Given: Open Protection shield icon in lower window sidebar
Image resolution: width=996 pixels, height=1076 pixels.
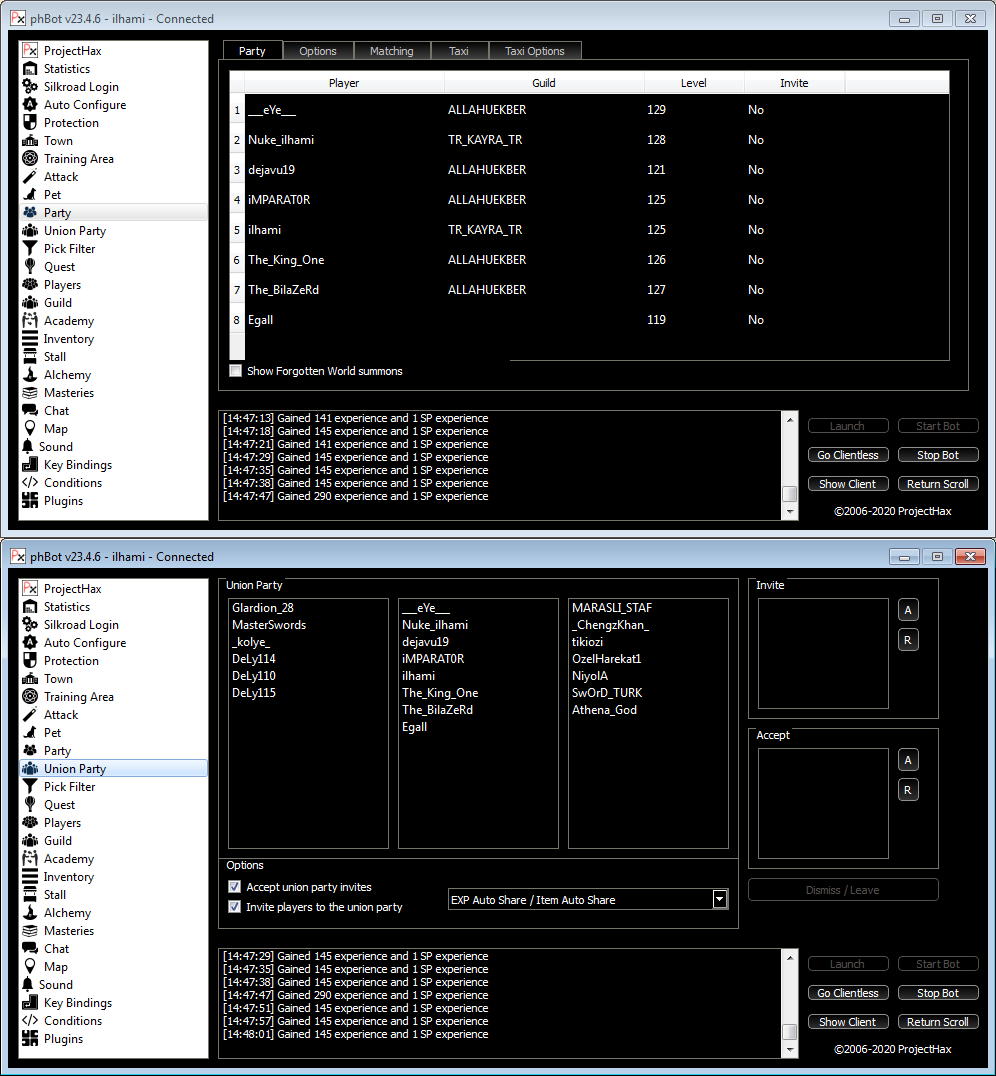Looking at the screenshot, I should pos(30,661).
